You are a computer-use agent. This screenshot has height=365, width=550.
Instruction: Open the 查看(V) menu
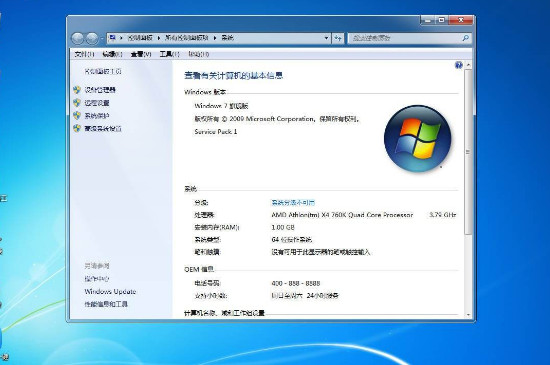(141, 54)
